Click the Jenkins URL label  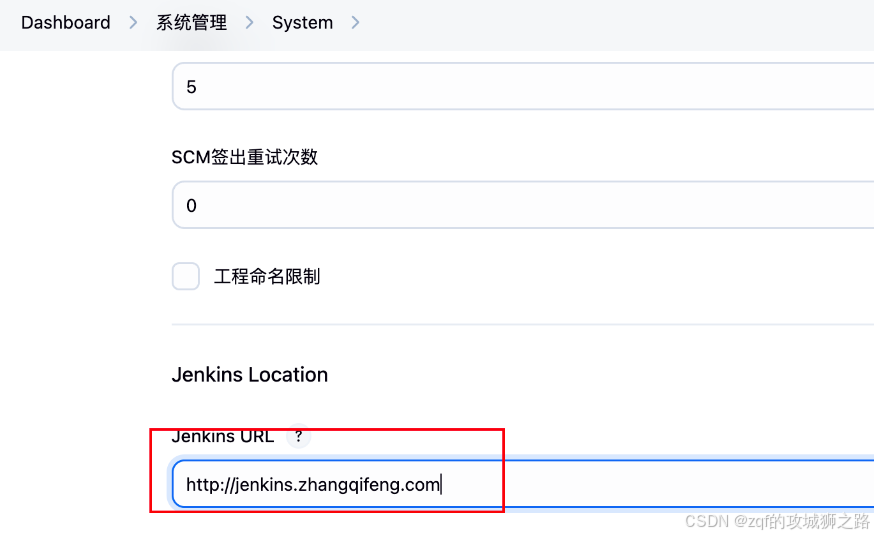[x=223, y=436]
